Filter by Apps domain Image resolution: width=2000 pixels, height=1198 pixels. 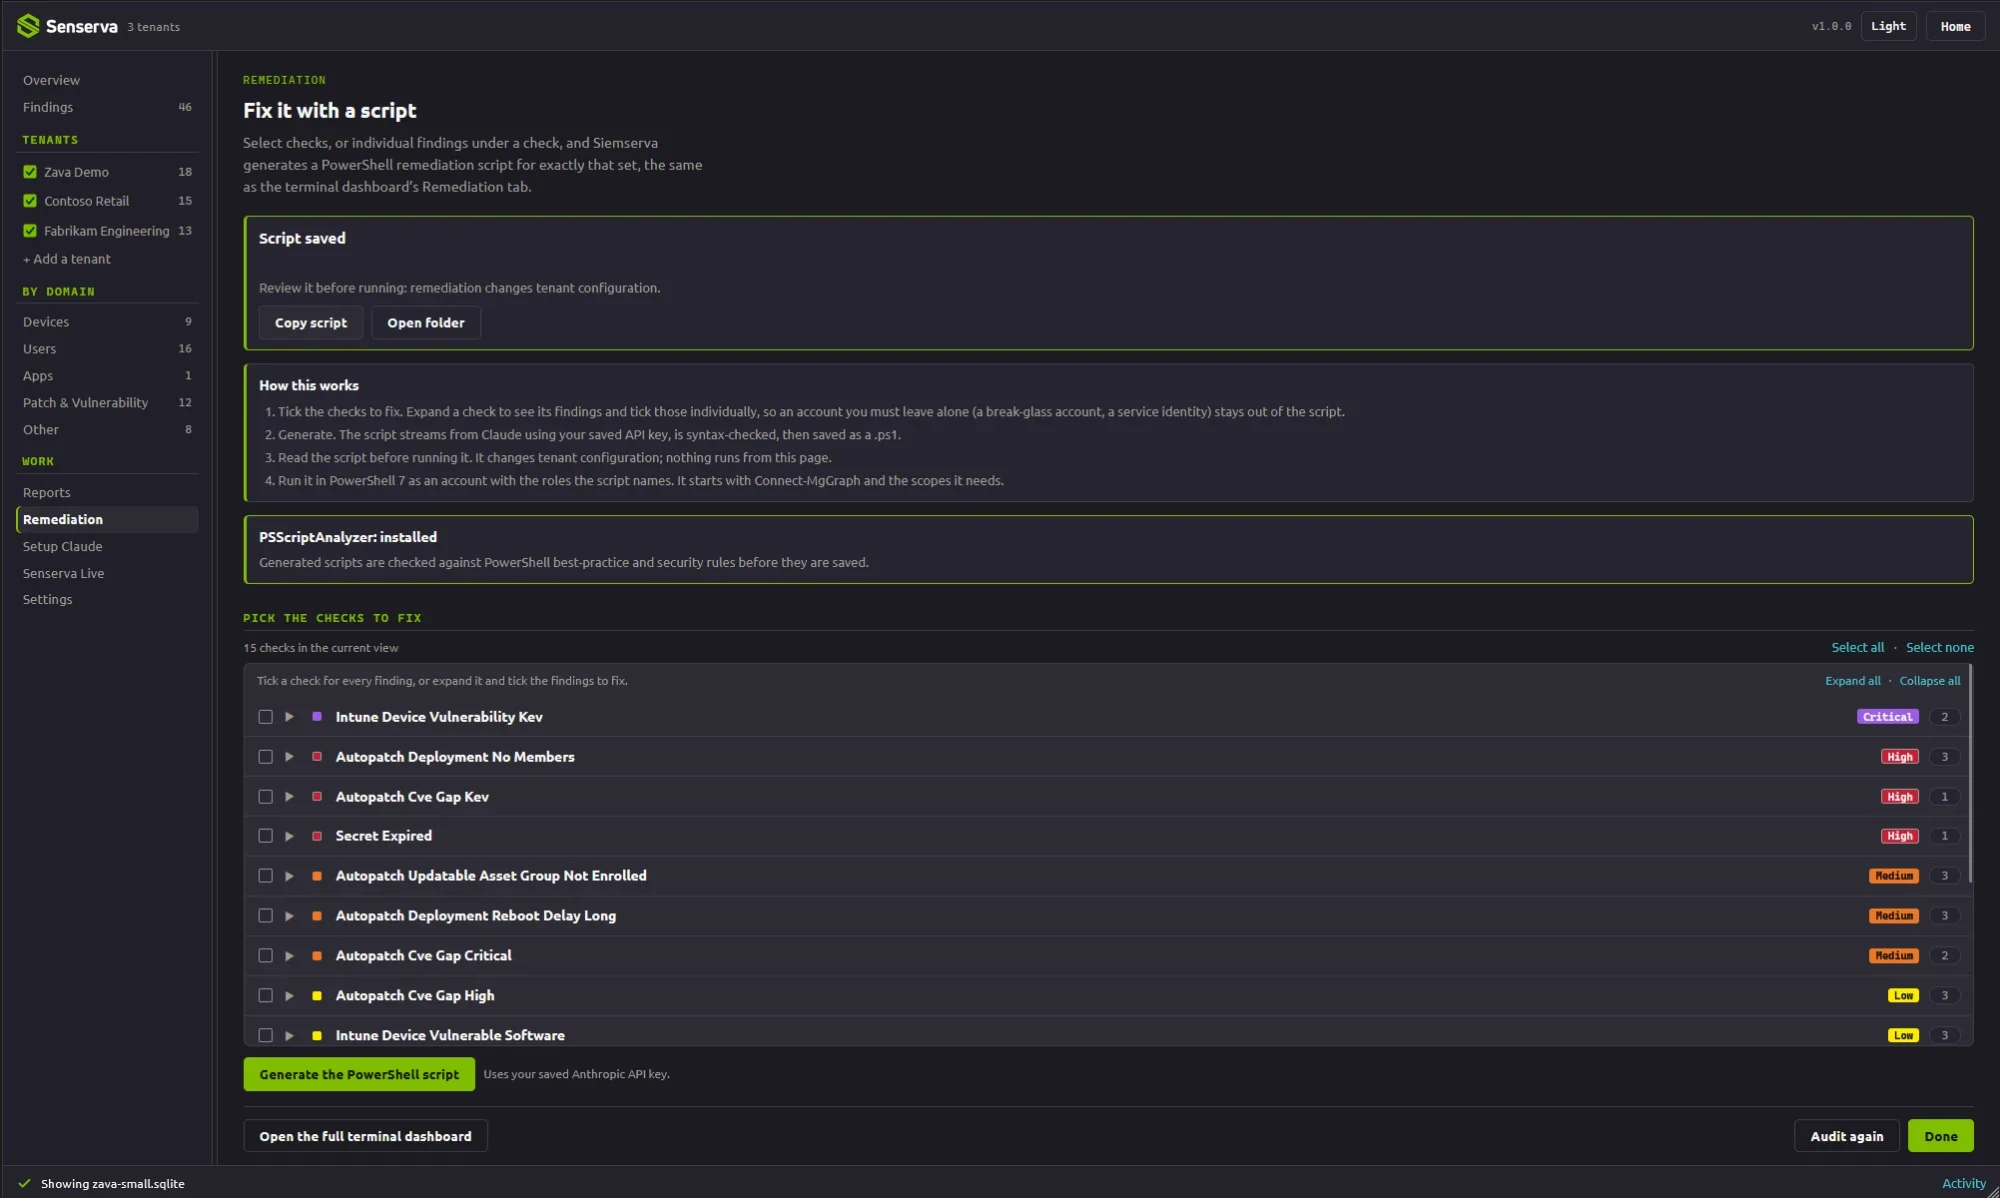pyautogui.click(x=107, y=376)
